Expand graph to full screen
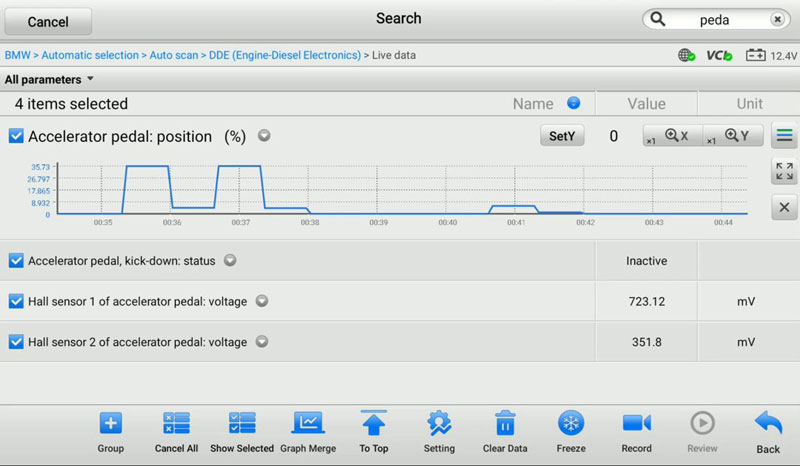This screenshot has height=466, width=800. pos(784,172)
